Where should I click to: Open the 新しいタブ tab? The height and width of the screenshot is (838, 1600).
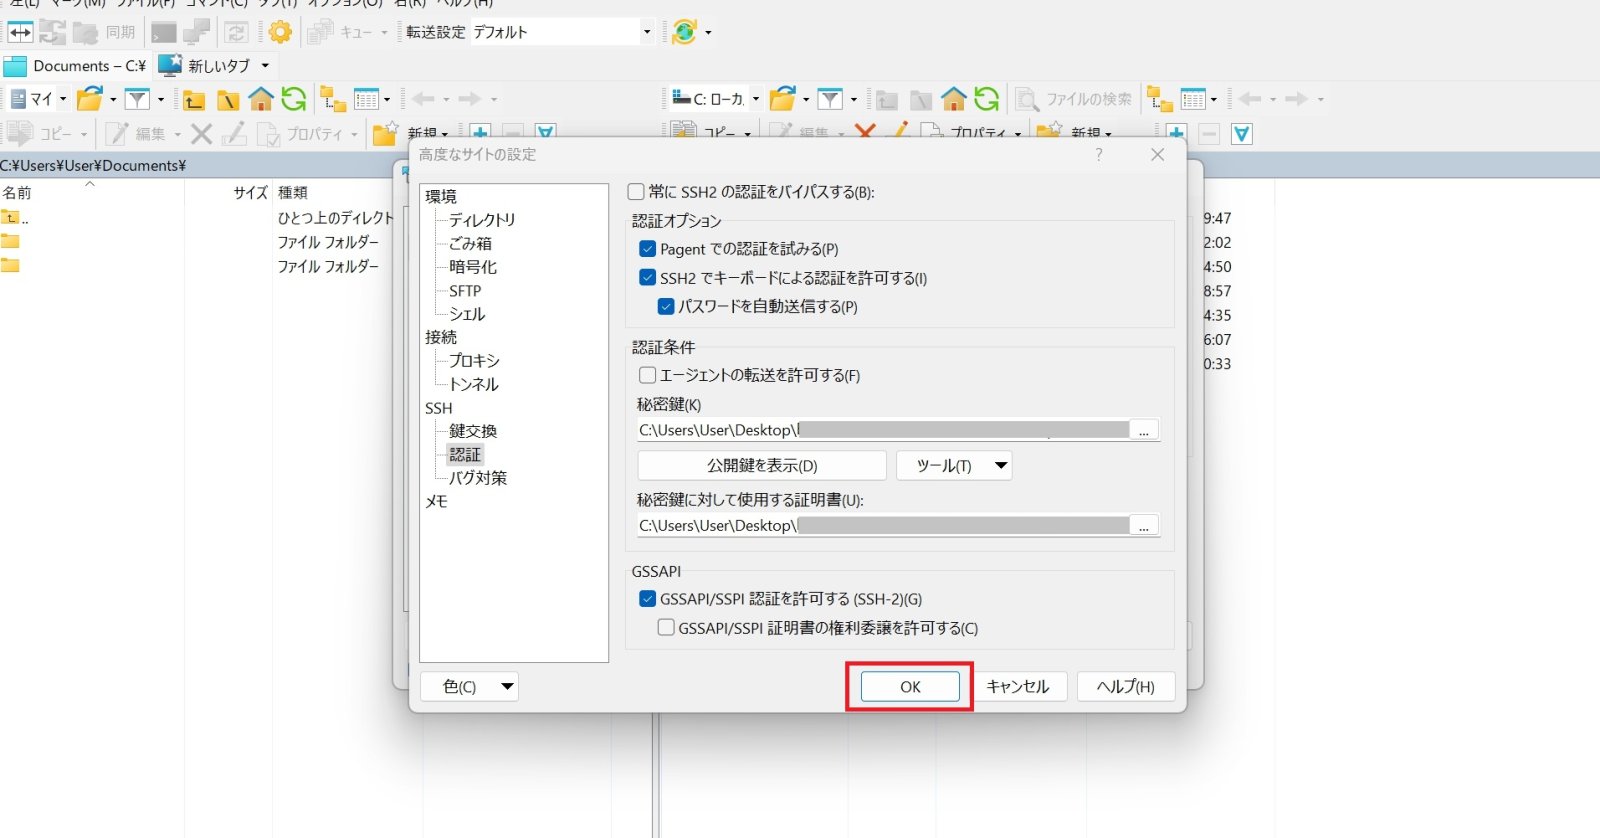click(x=205, y=66)
